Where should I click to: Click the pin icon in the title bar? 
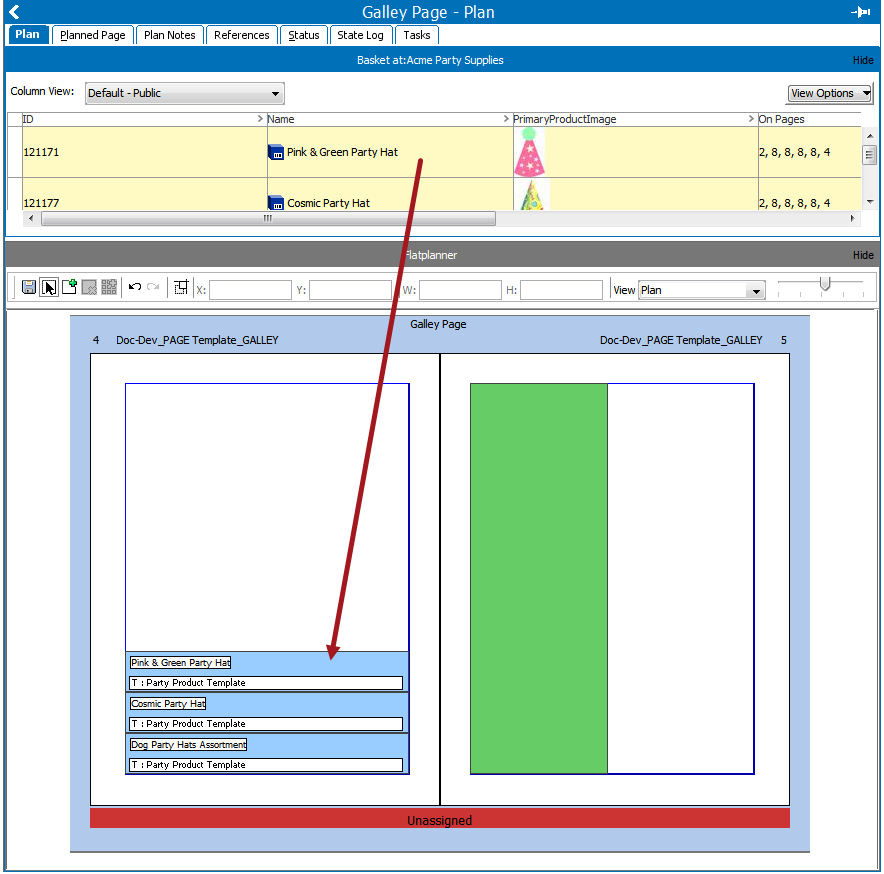(861, 12)
